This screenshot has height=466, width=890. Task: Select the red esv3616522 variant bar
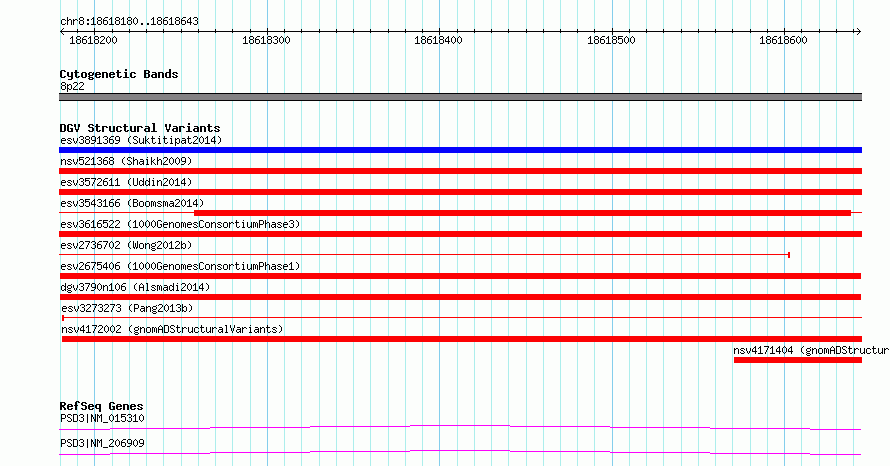tap(460, 234)
